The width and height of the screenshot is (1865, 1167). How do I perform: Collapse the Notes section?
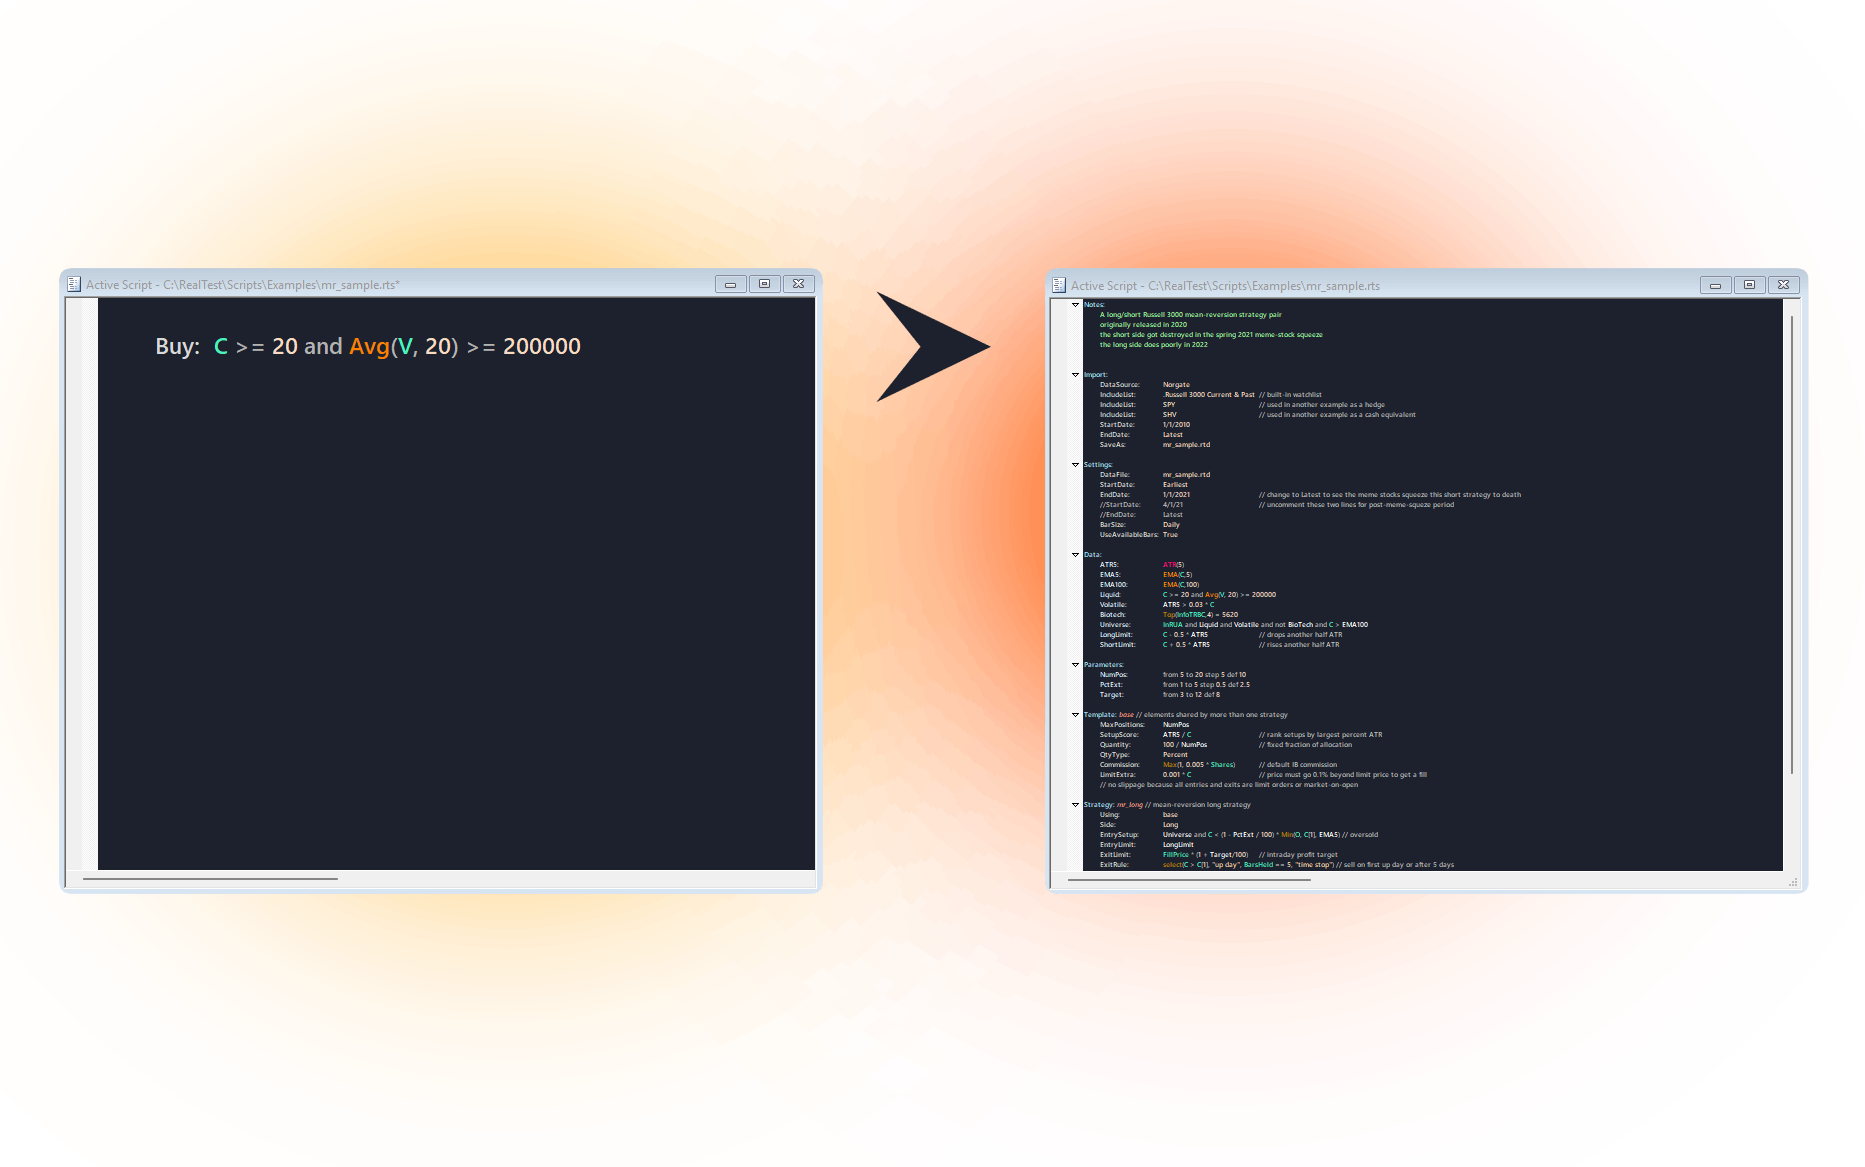tap(1076, 305)
